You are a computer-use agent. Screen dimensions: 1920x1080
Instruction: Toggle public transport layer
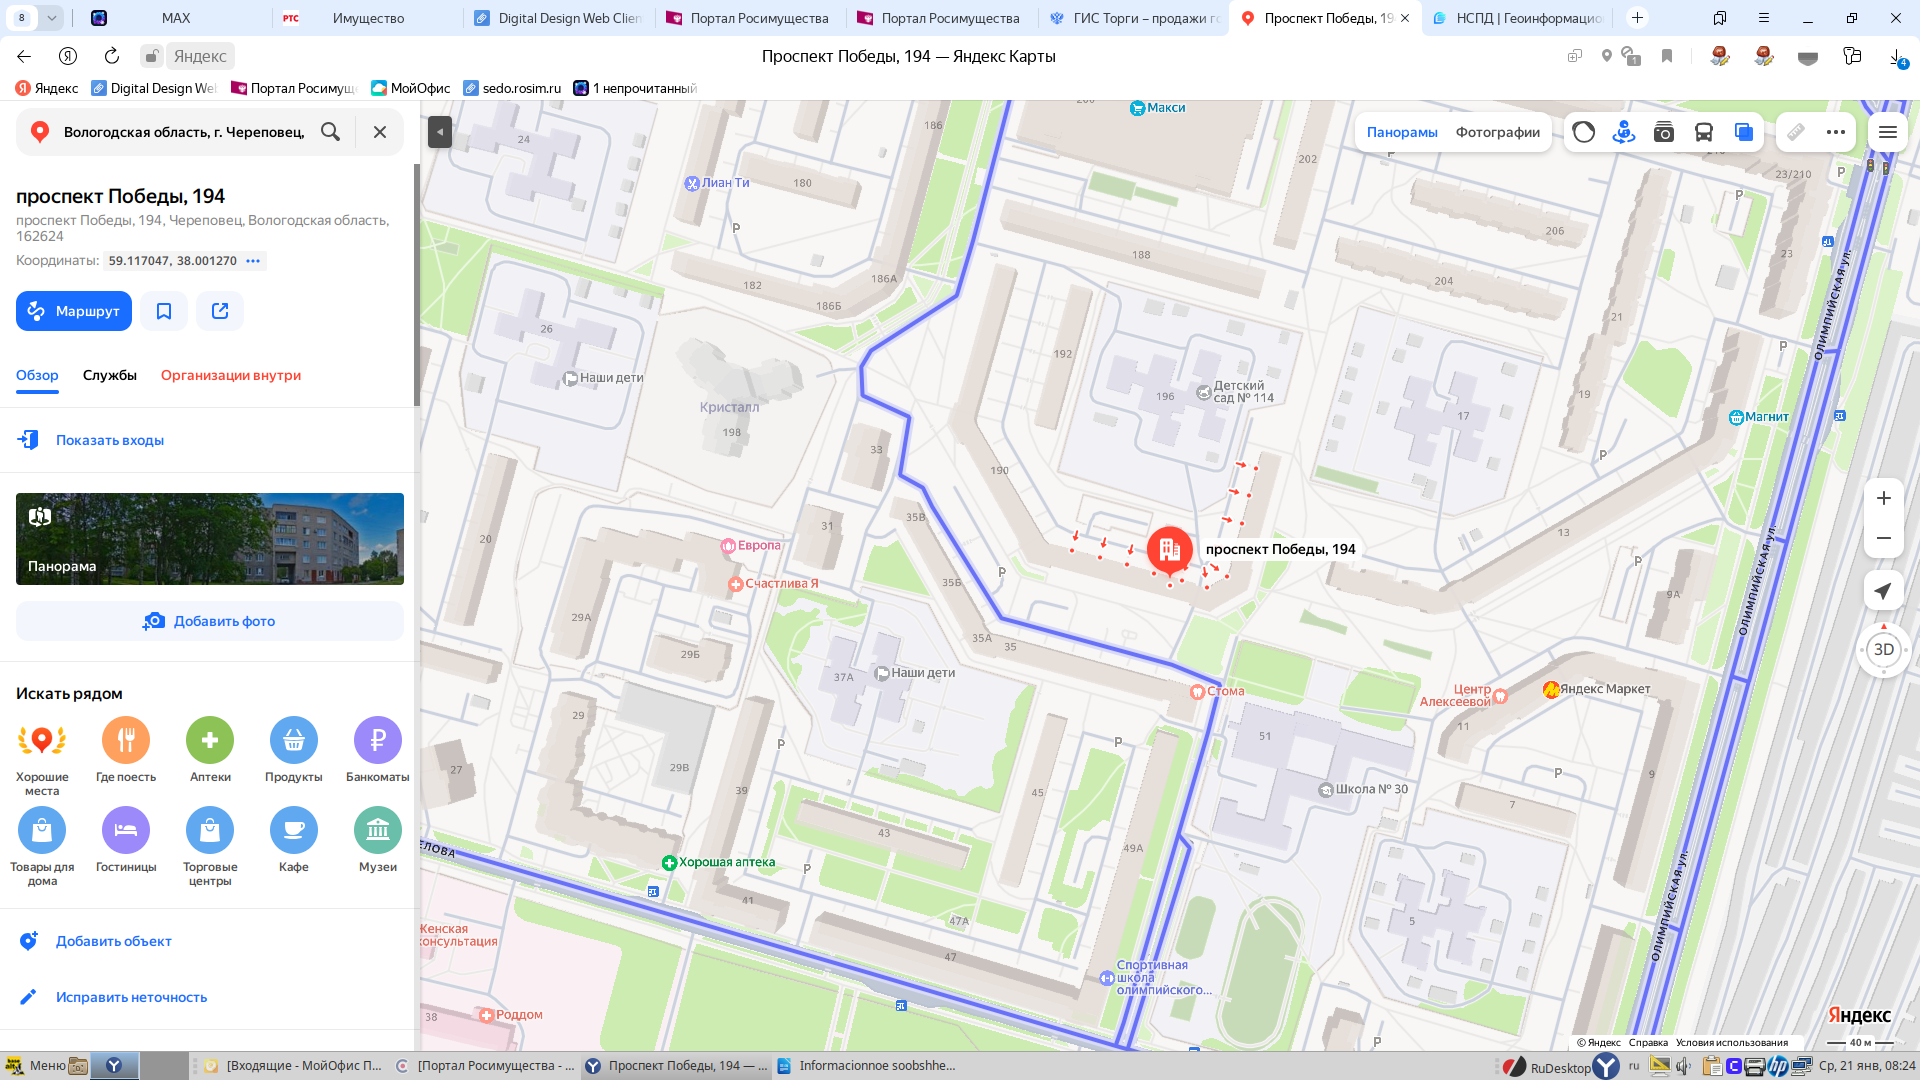pyautogui.click(x=1703, y=132)
